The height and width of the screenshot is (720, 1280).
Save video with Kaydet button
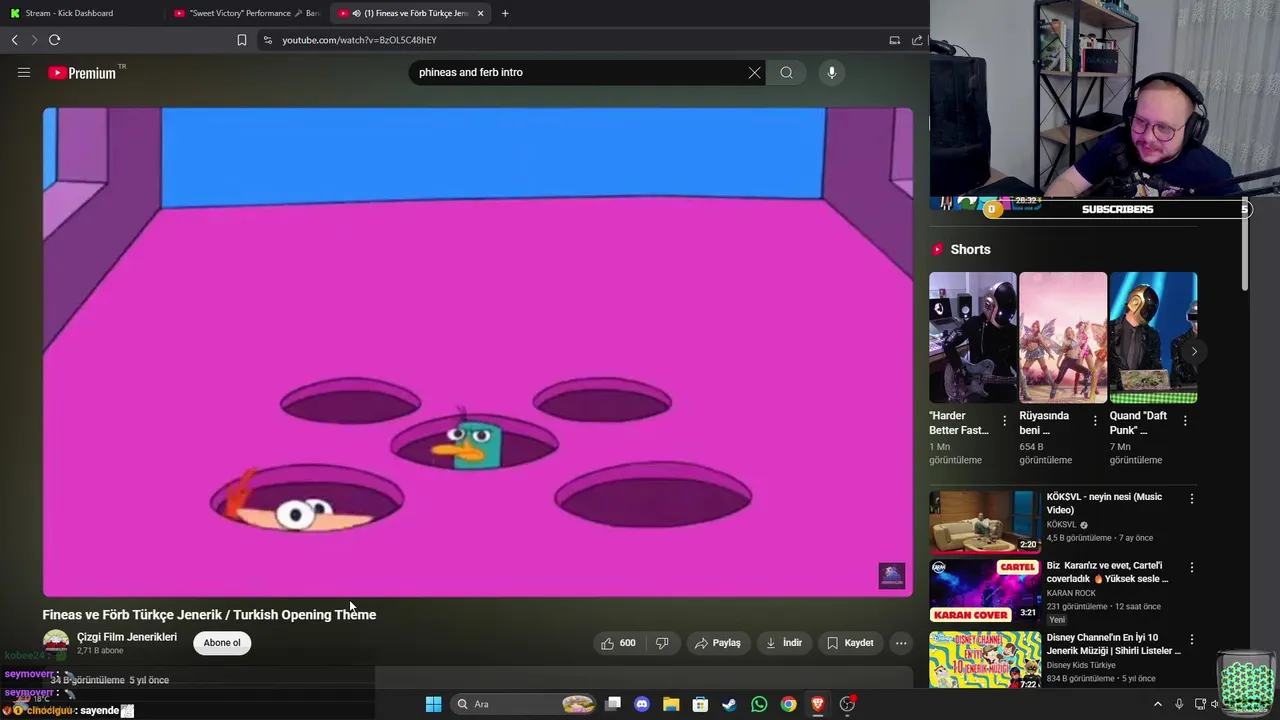click(x=850, y=643)
